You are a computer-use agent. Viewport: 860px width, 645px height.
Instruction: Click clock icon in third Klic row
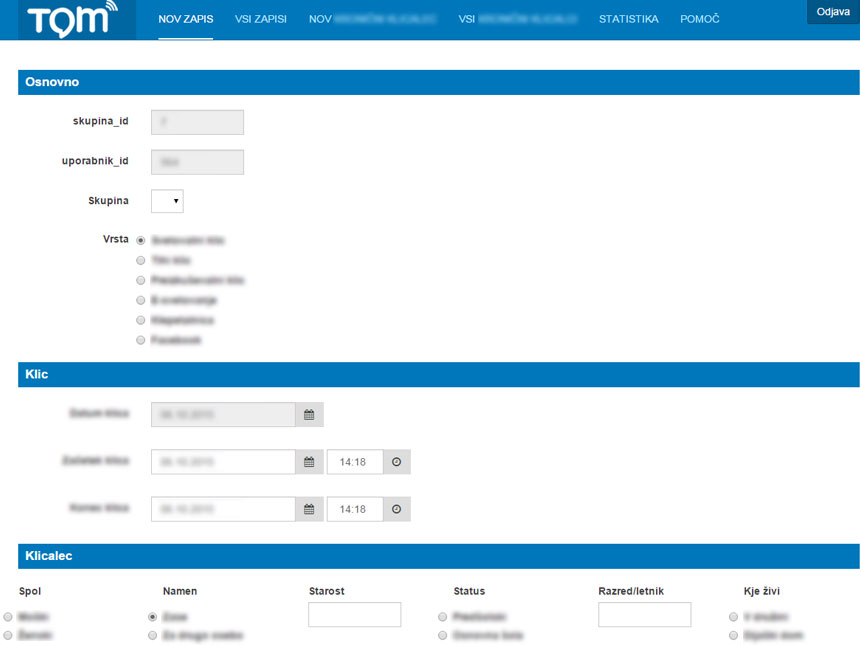pyautogui.click(x=396, y=509)
